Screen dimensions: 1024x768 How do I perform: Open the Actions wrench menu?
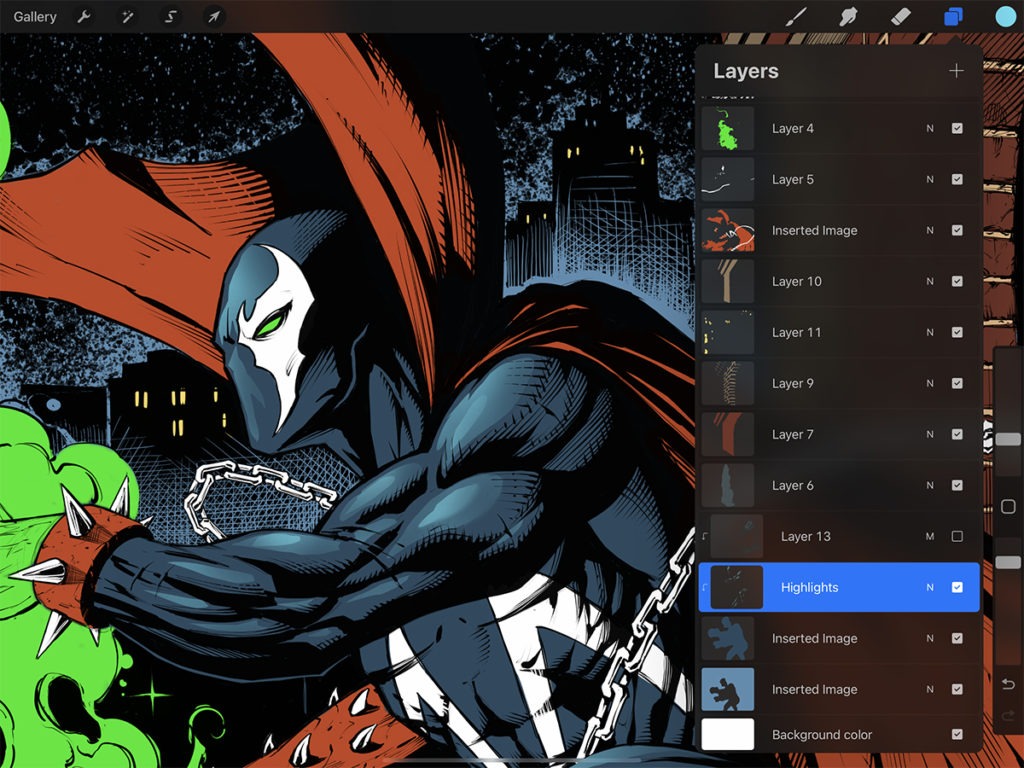coord(85,16)
